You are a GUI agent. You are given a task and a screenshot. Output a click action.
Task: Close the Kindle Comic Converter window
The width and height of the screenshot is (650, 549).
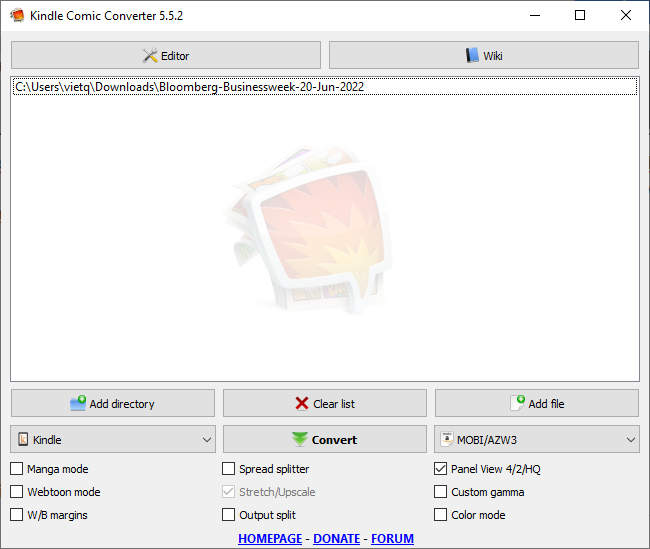point(626,15)
